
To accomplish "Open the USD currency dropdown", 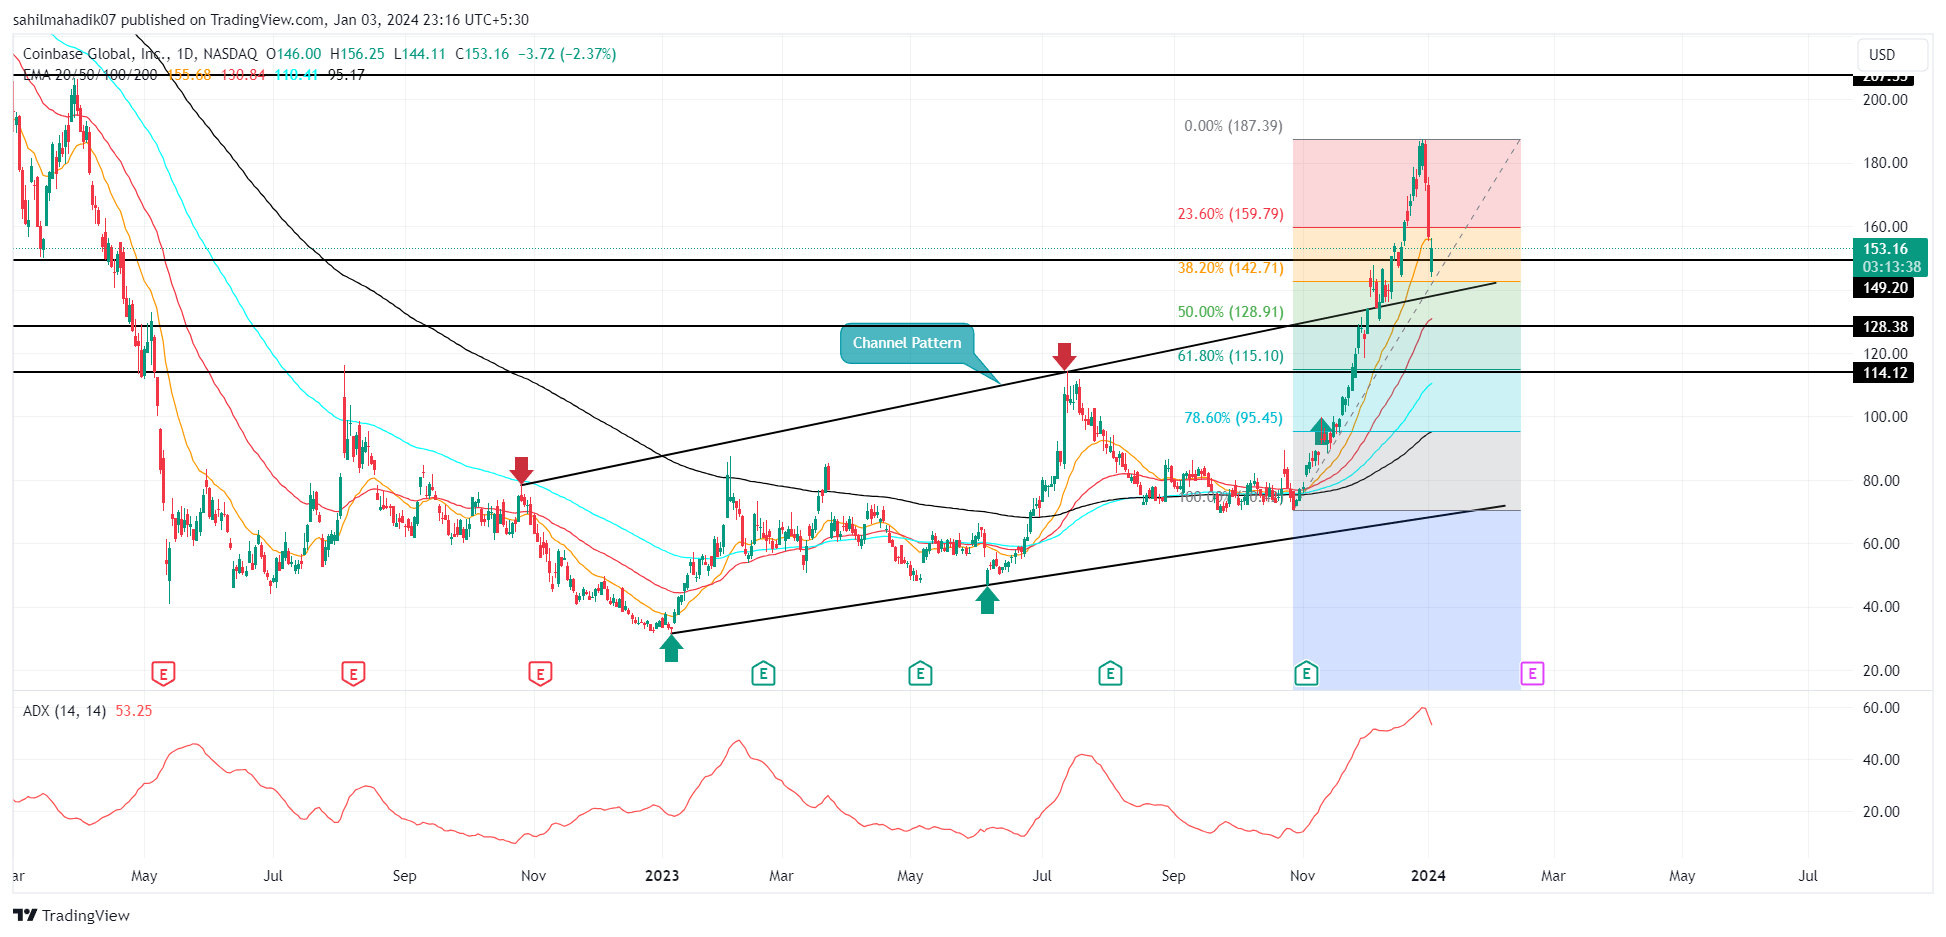I will 1891,55.
